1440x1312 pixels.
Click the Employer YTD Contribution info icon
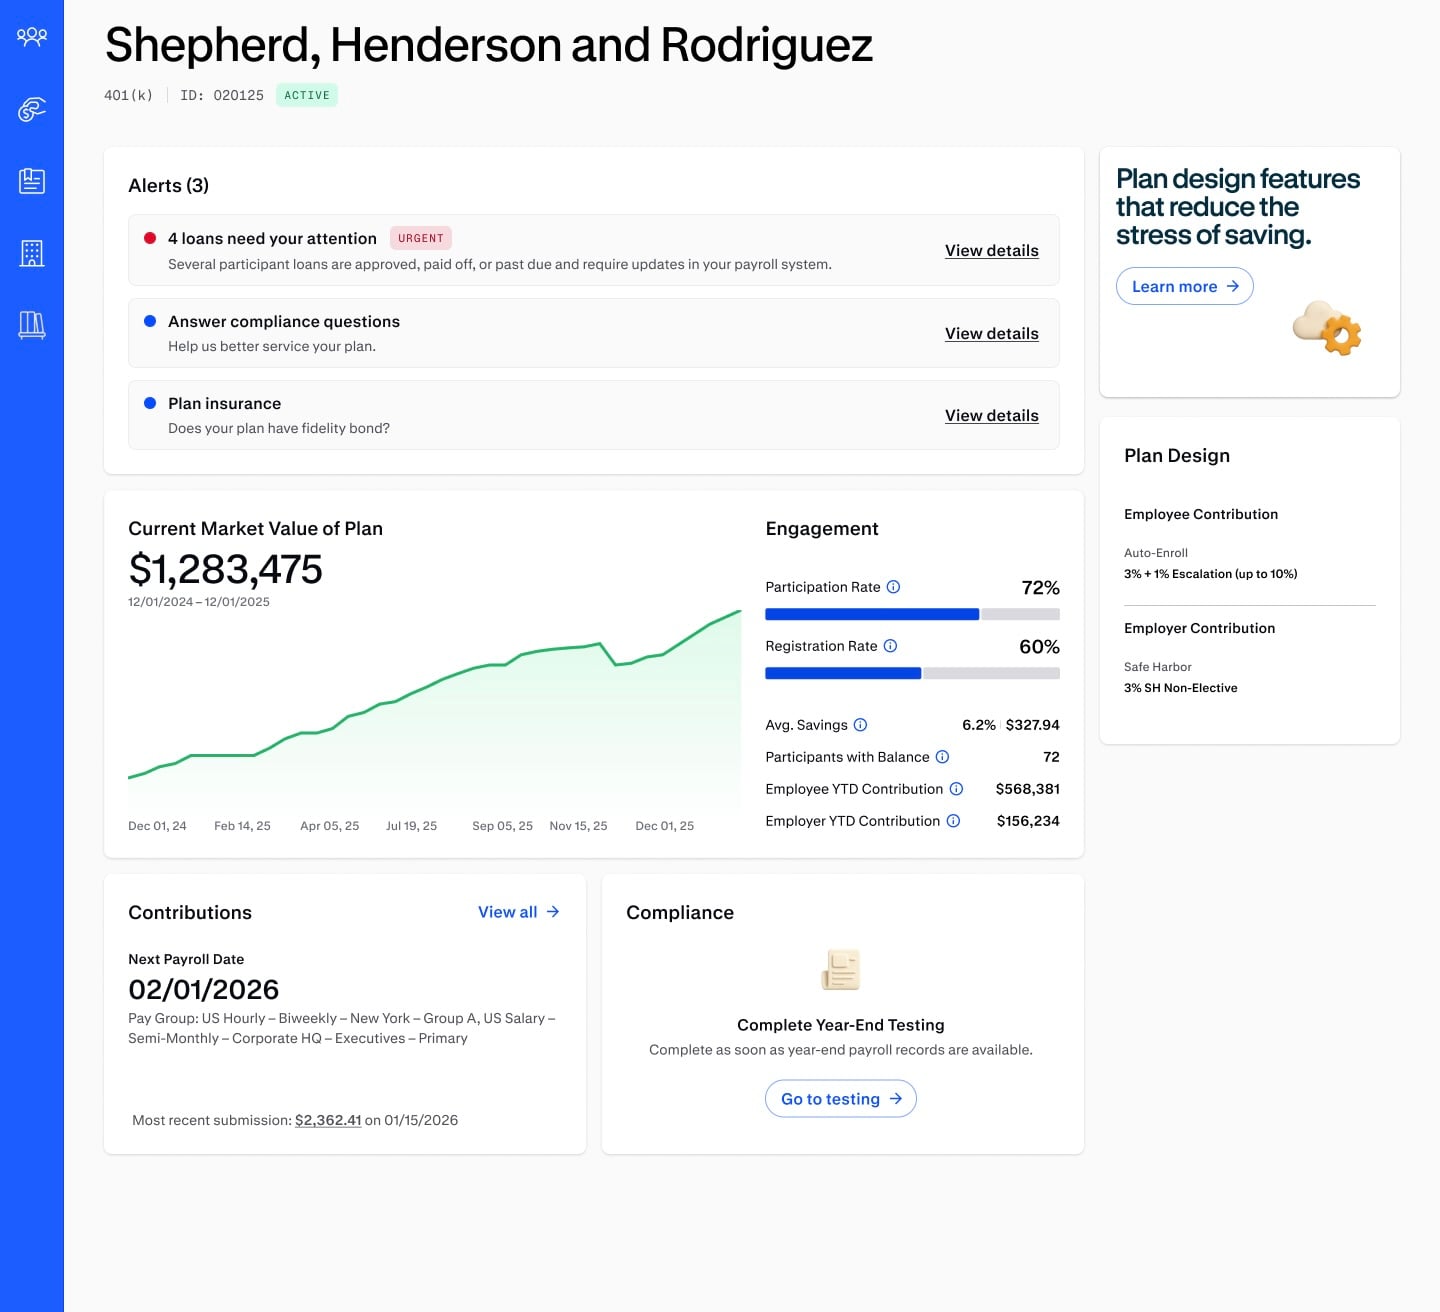(953, 821)
